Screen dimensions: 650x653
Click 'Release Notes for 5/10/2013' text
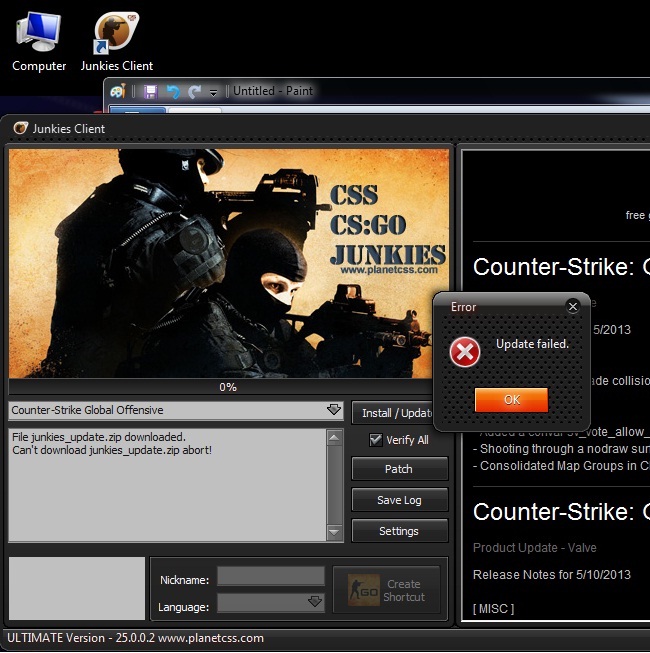[552, 575]
